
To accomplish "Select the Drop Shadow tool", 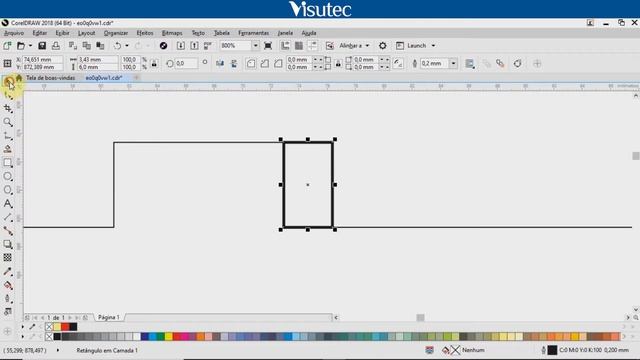I will click(x=8, y=244).
